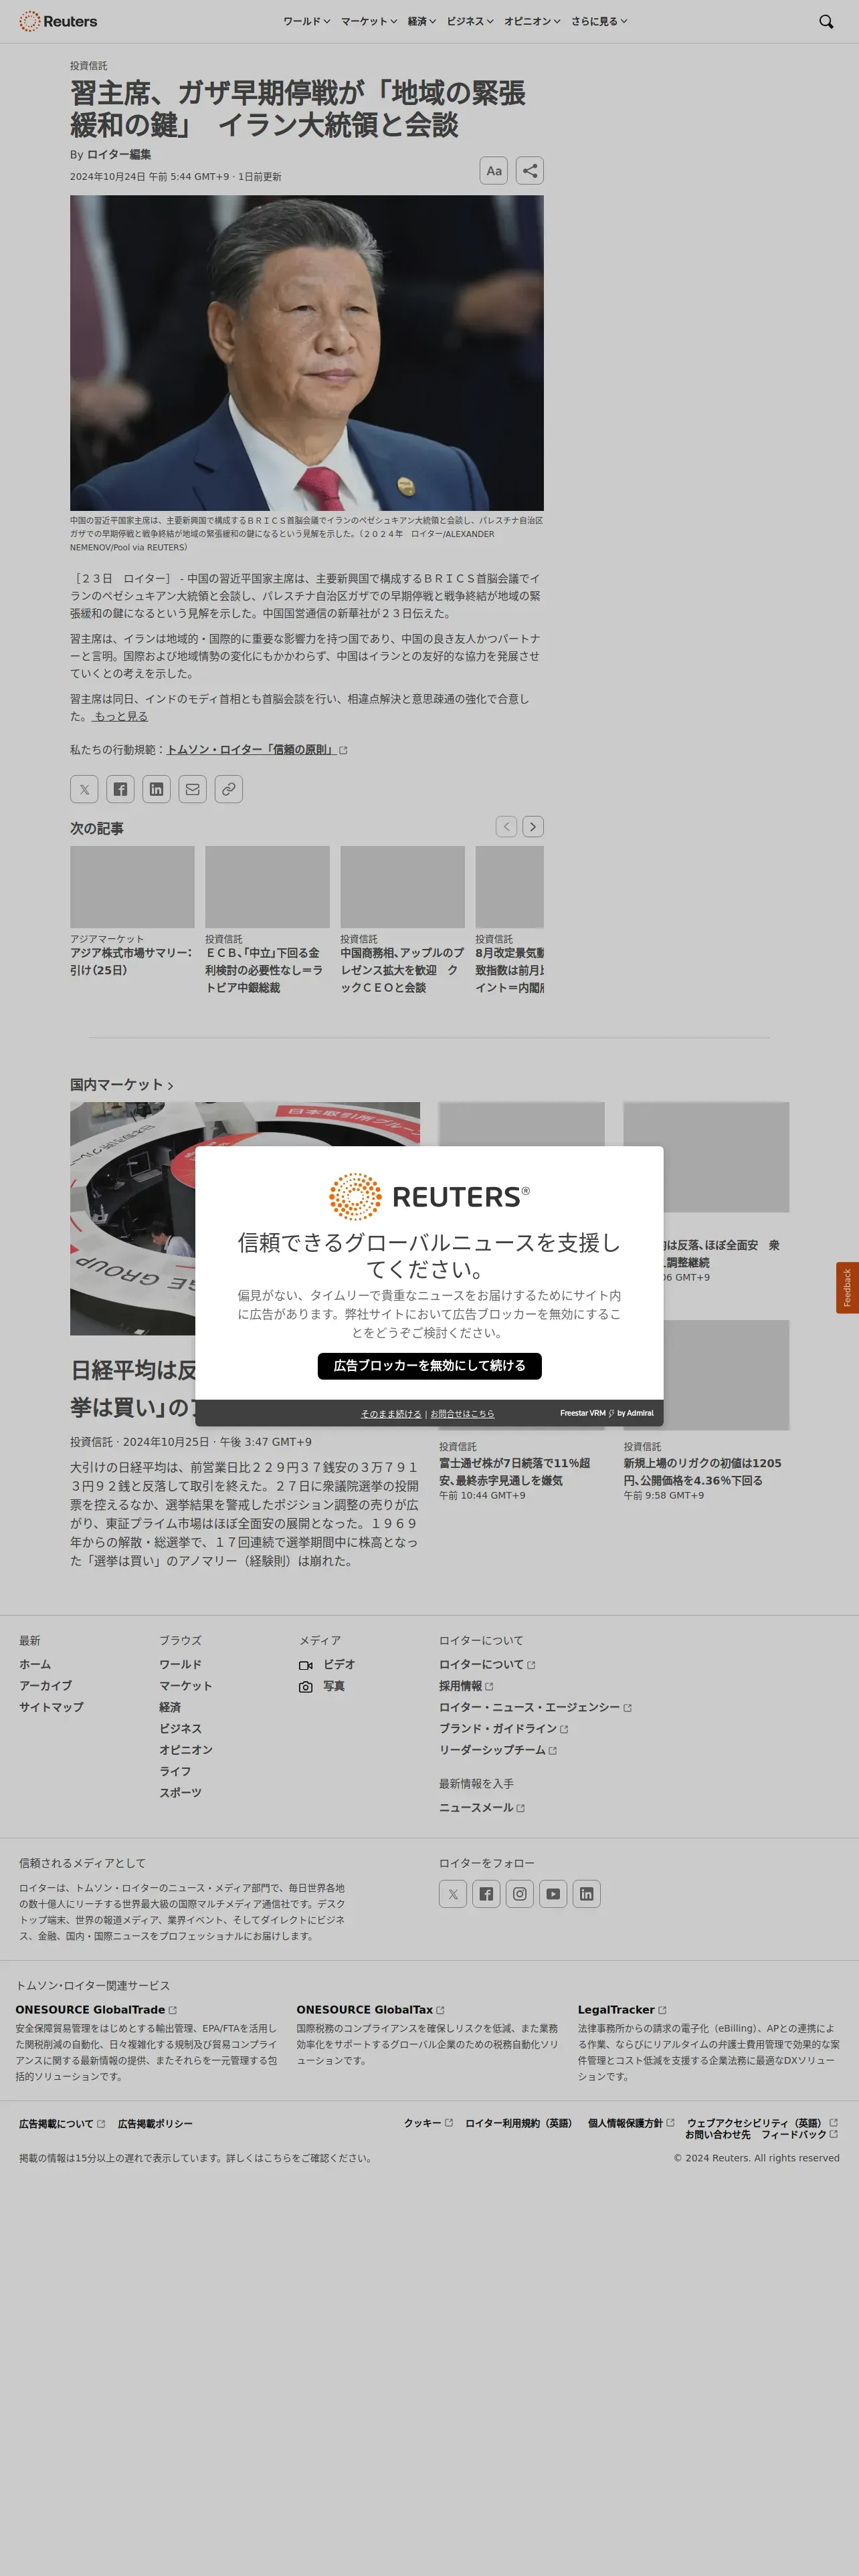Expand the 経済 menu
Image resolution: width=859 pixels, height=2576 pixels.
[x=422, y=21]
